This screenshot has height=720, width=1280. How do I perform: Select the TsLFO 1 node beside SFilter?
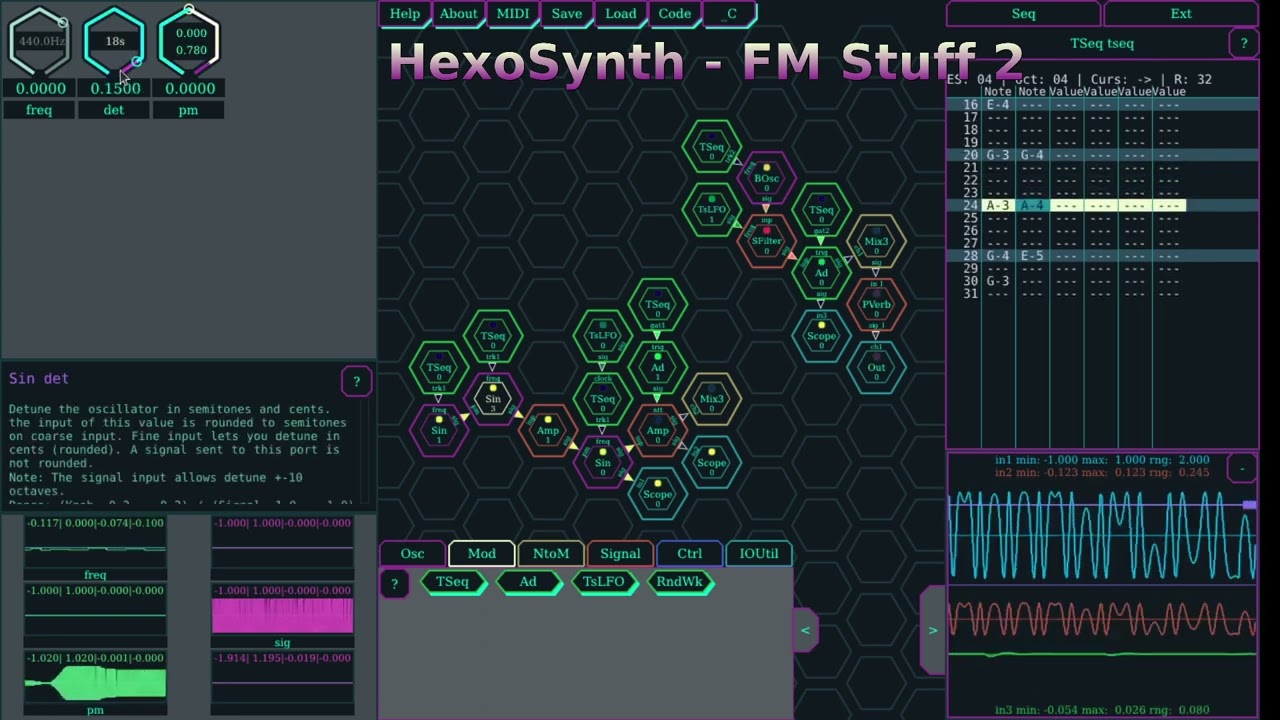(x=712, y=210)
